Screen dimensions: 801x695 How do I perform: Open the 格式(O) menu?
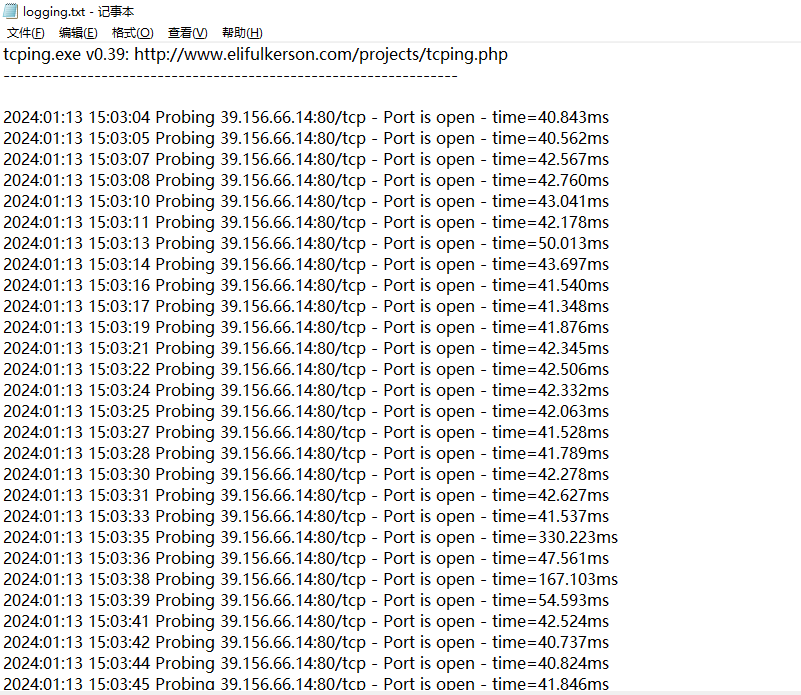click(x=132, y=33)
